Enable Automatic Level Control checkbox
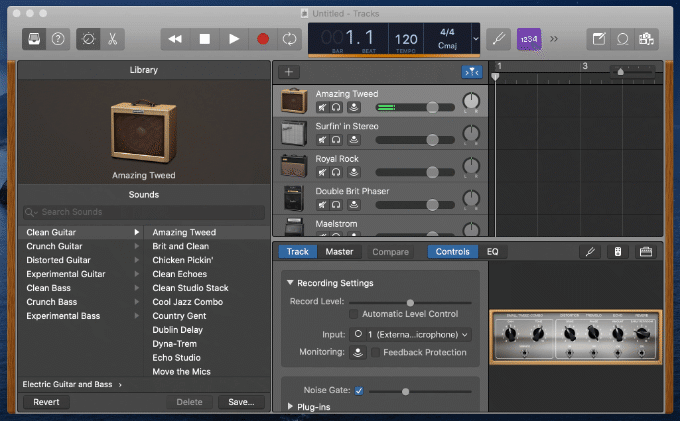The image size is (680, 421). (354, 314)
